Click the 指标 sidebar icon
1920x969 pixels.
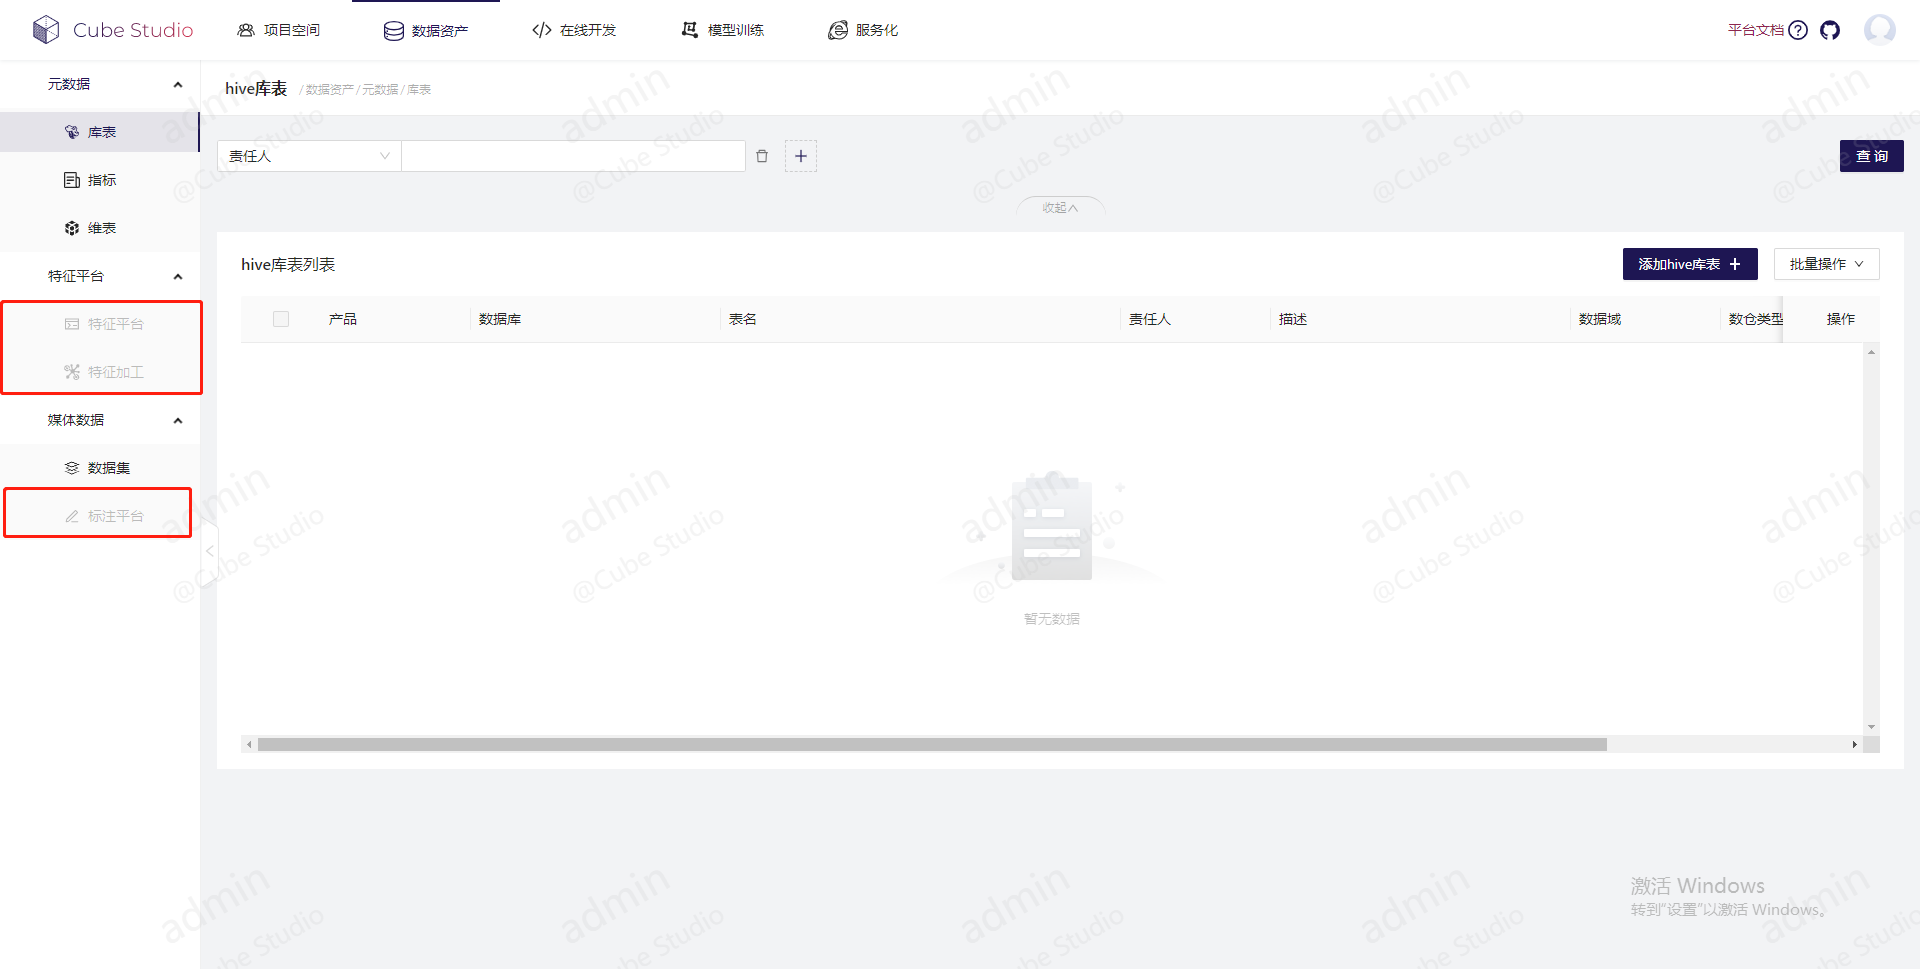point(72,180)
